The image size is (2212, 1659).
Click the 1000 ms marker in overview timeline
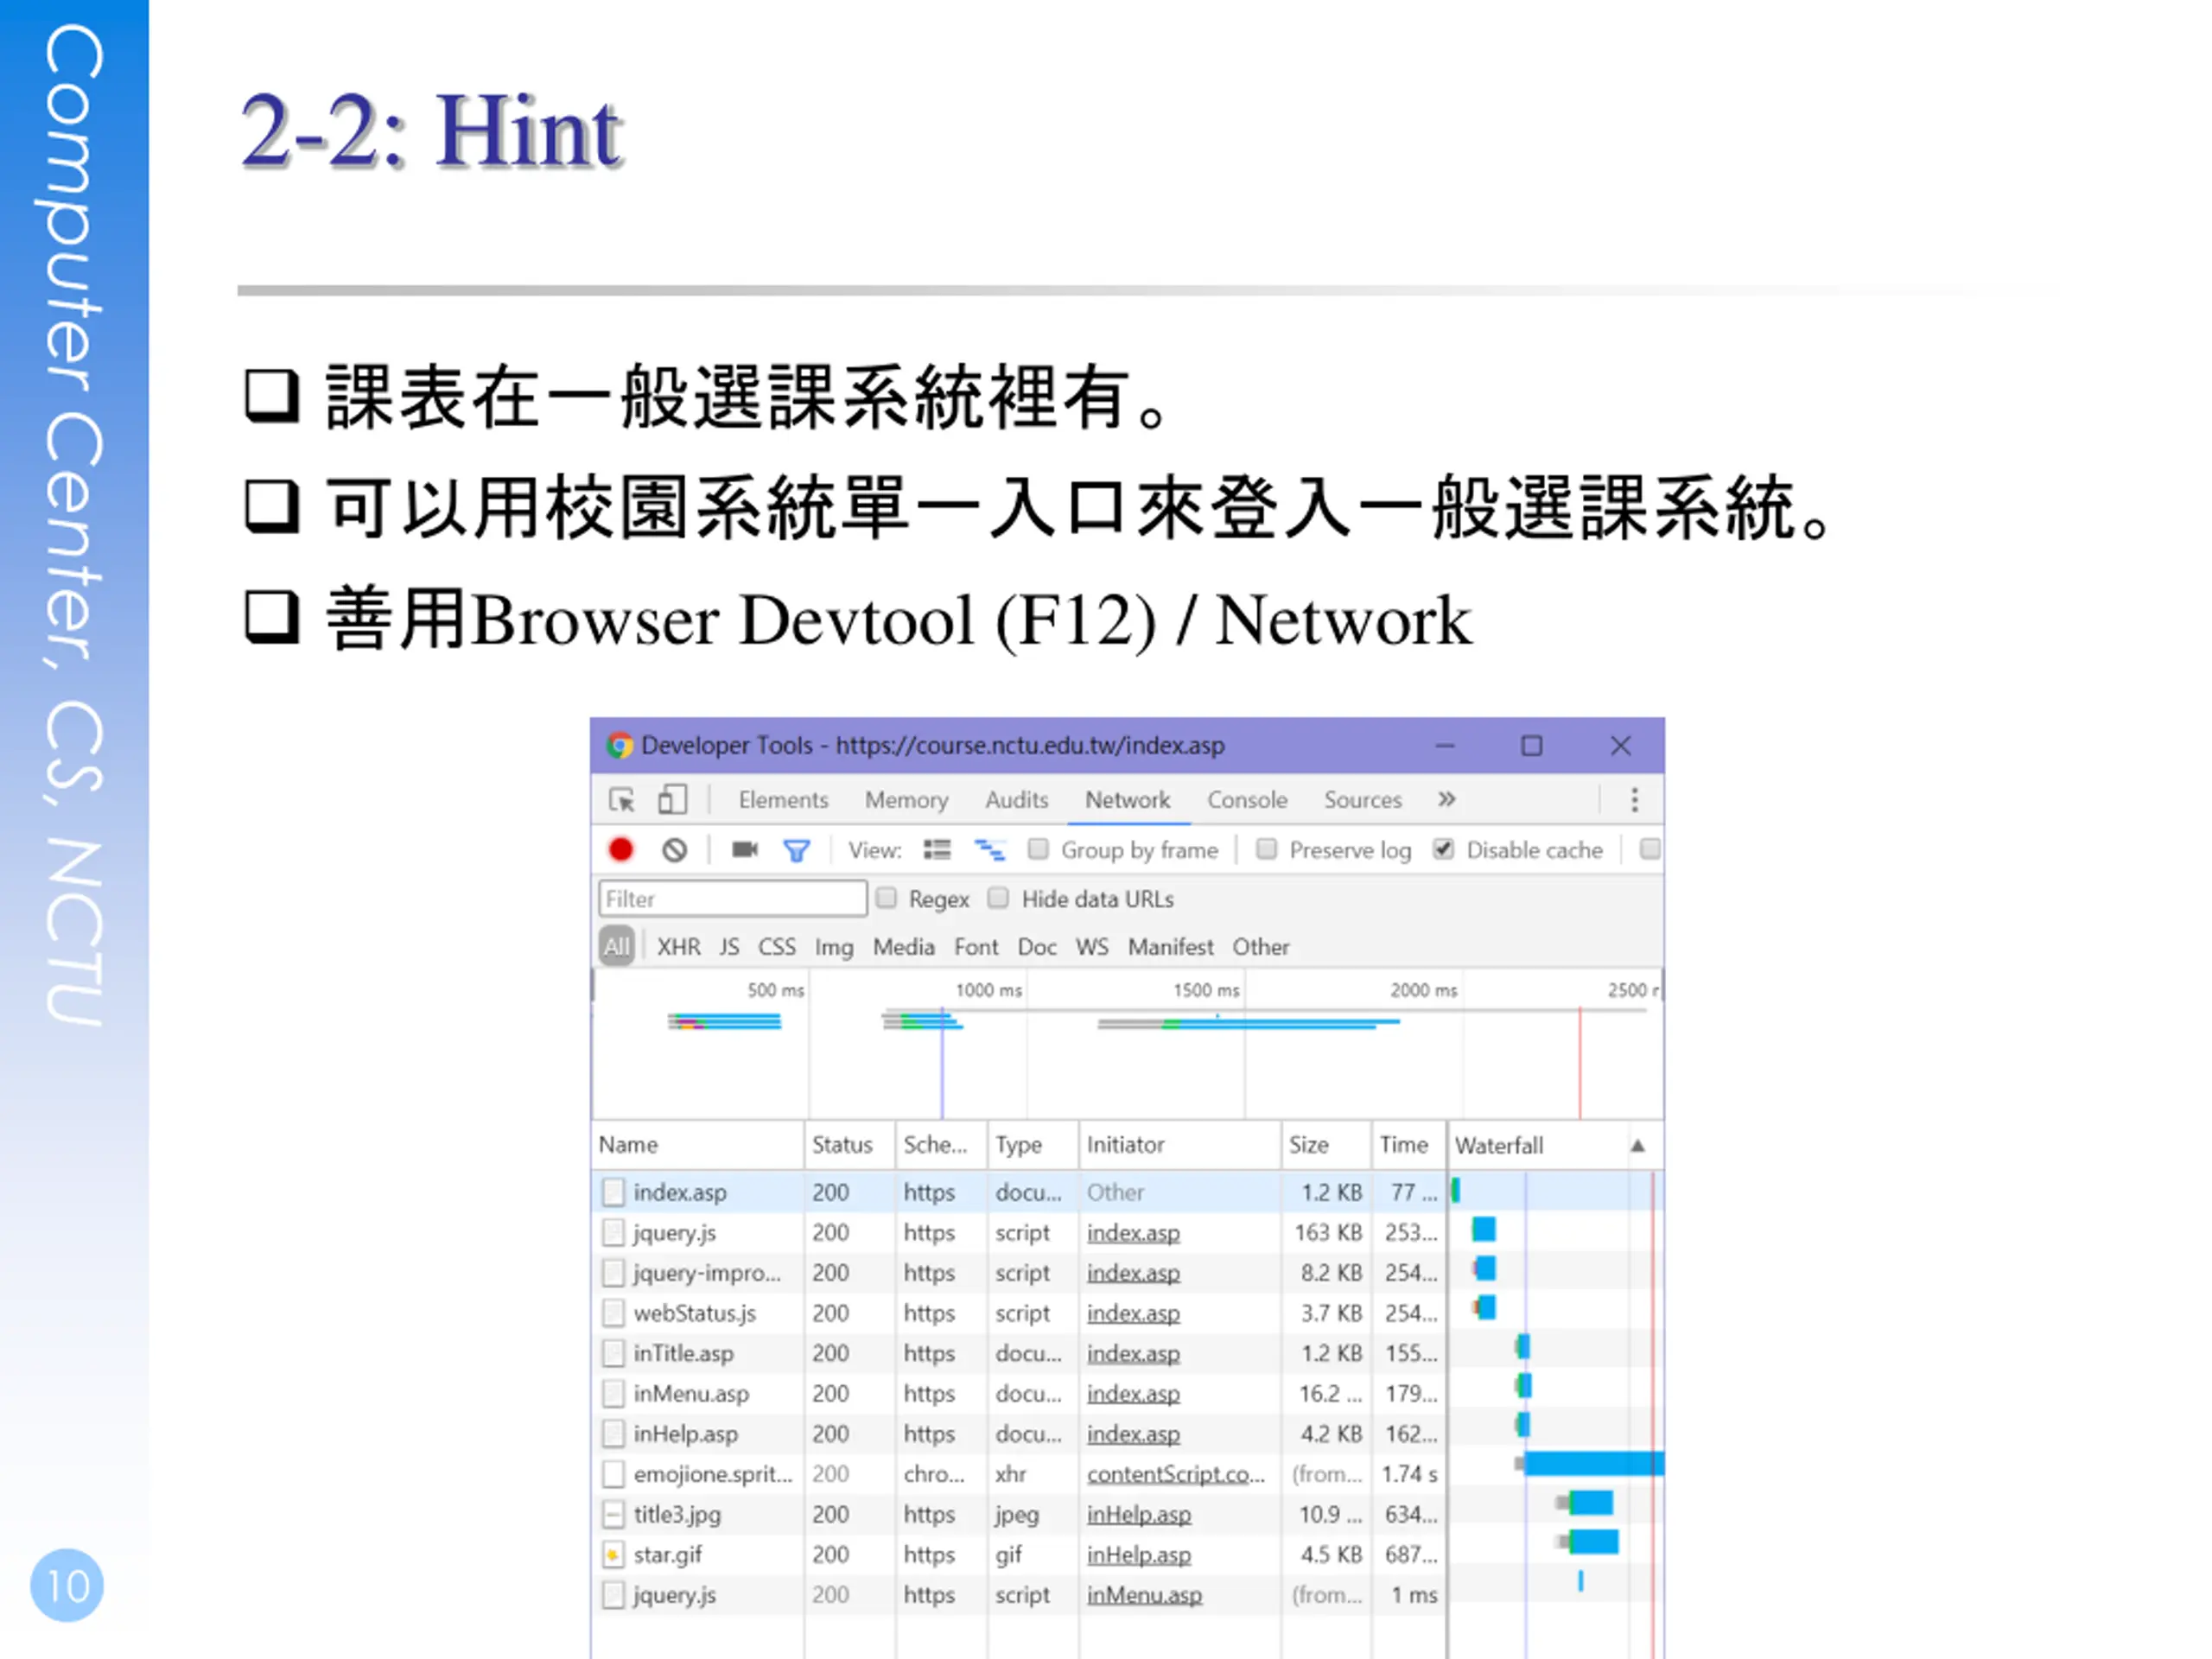point(988,990)
